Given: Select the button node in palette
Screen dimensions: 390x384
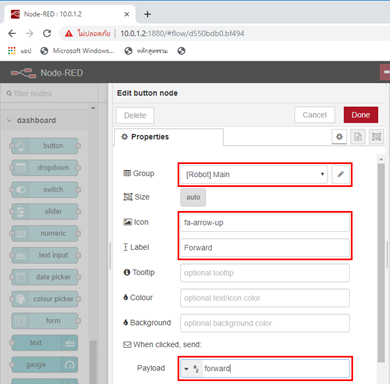Looking at the screenshot, I should (45, 146).
